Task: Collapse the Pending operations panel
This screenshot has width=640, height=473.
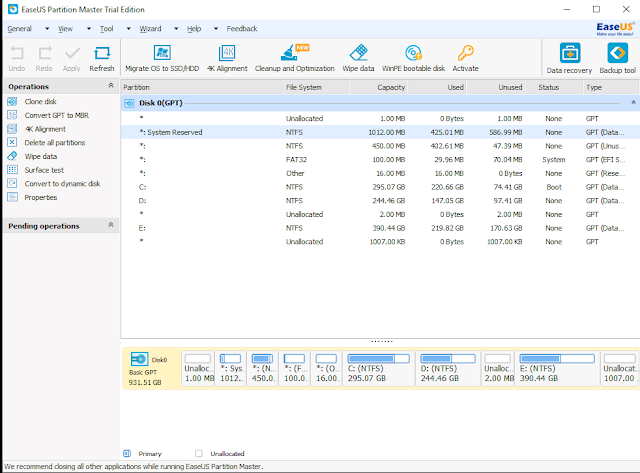Action: [x=111, y=225]
